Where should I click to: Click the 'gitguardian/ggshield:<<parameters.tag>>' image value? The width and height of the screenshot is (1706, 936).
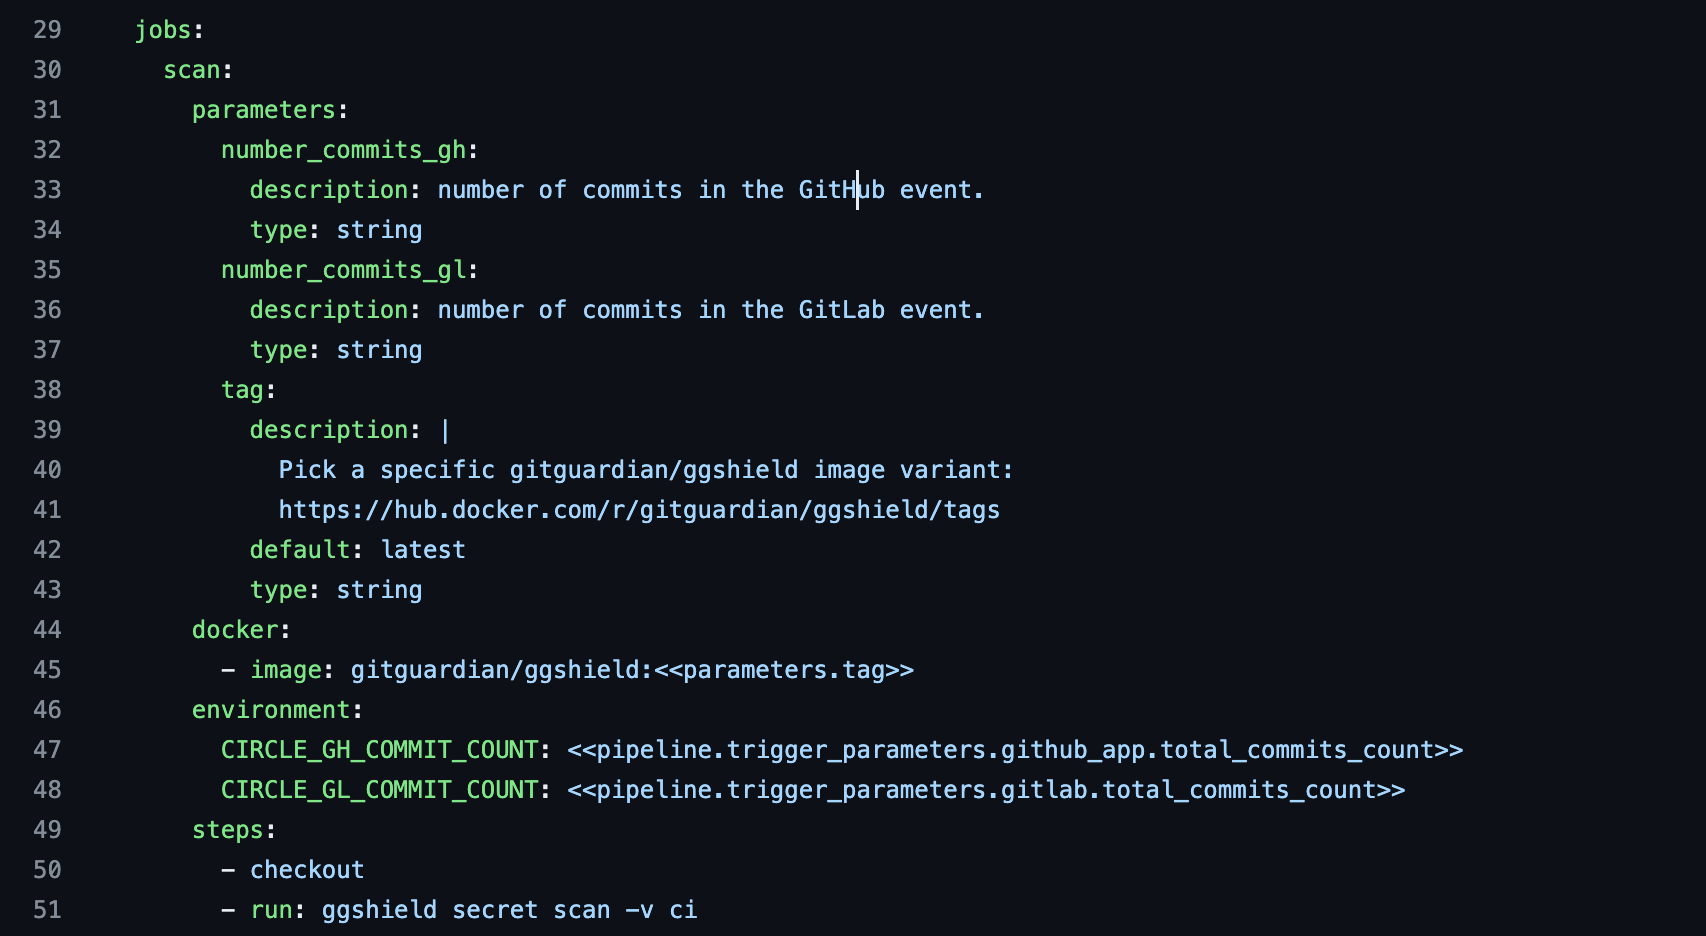pos(632,670)
